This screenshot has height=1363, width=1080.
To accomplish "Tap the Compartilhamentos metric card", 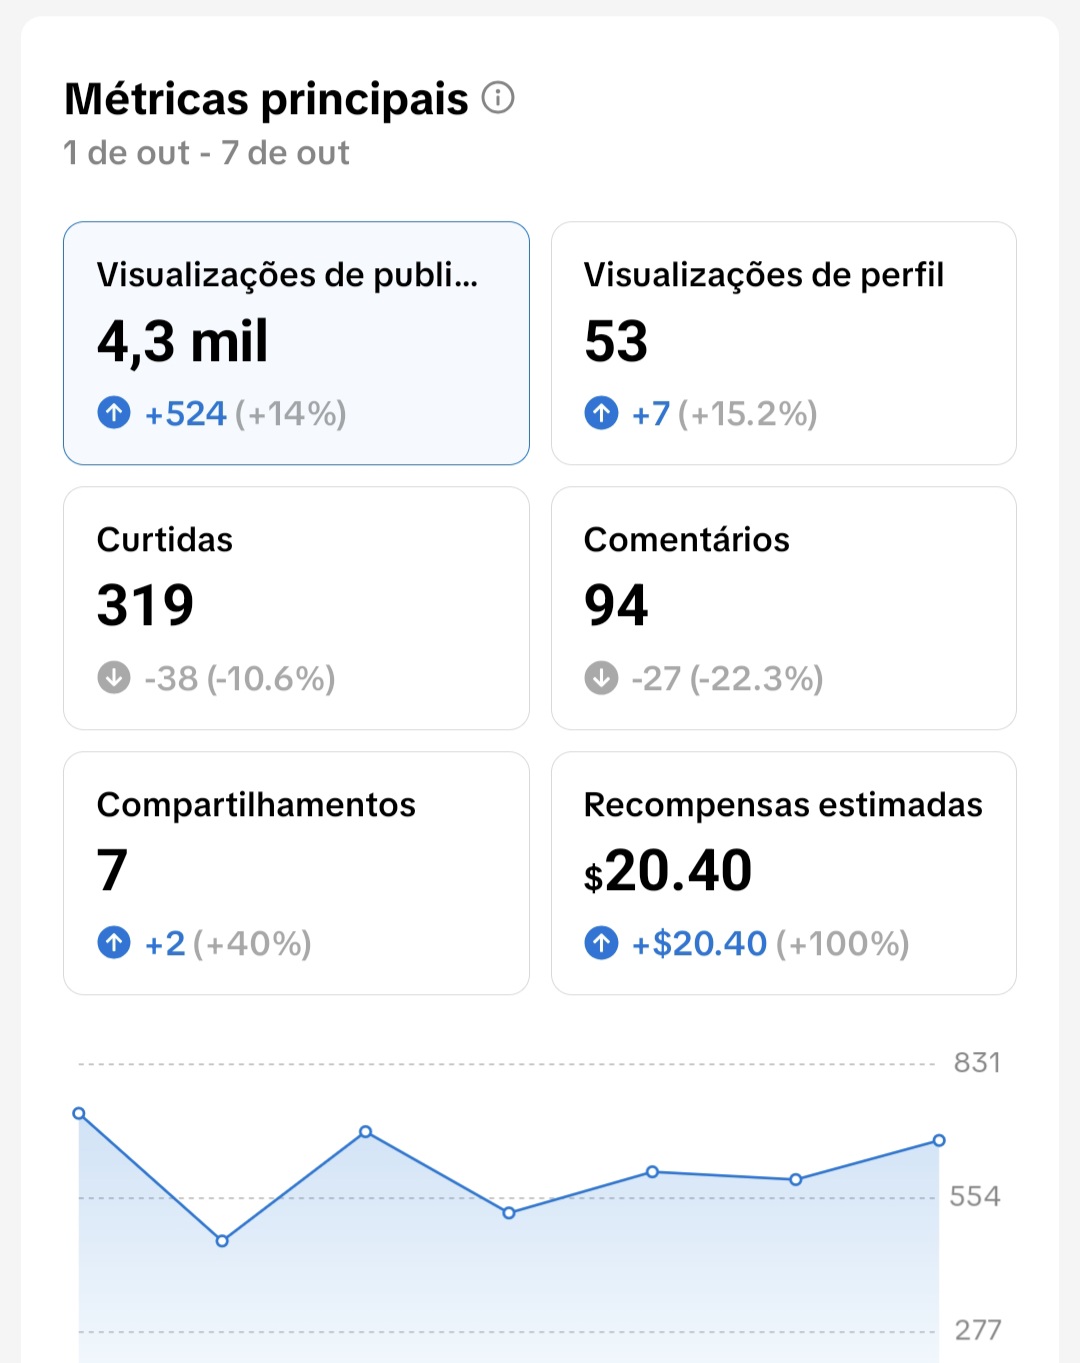I will 296,873.
